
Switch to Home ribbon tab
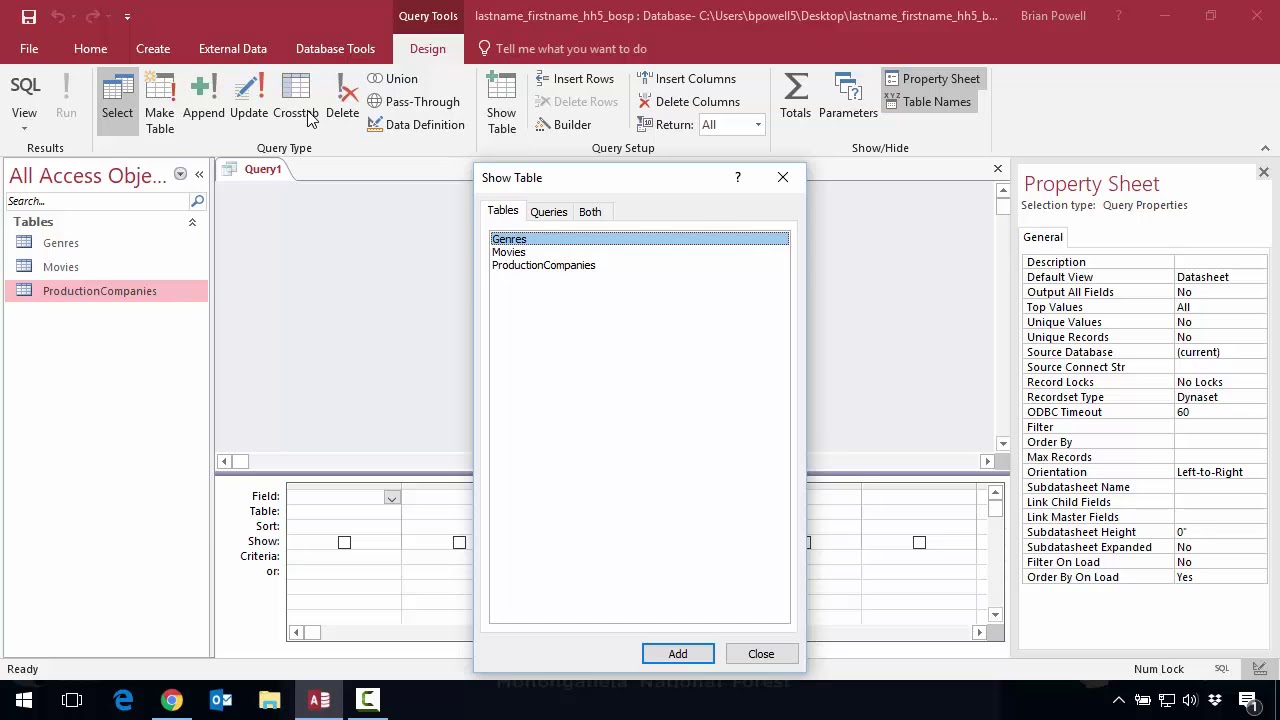pyautogui.click(x=90, y=48)
